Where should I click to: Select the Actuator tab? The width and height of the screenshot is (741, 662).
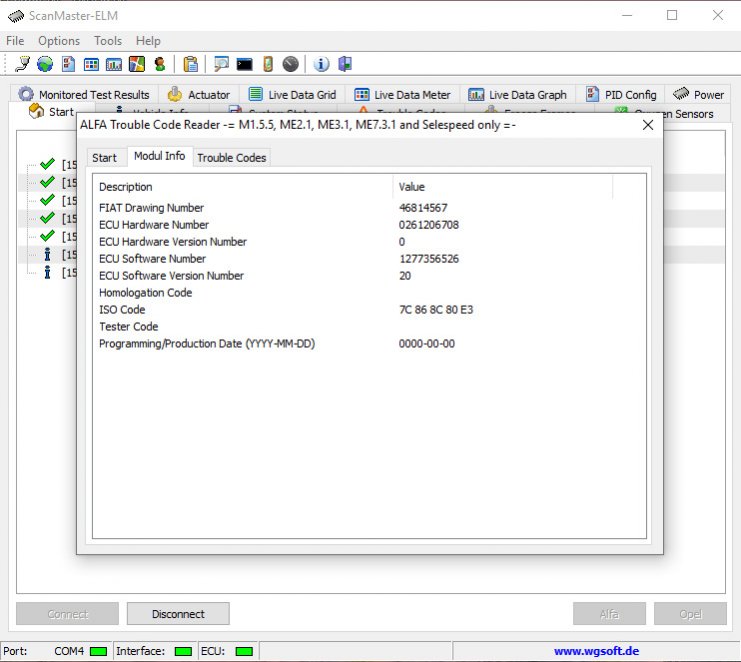[x=198, y=95]
